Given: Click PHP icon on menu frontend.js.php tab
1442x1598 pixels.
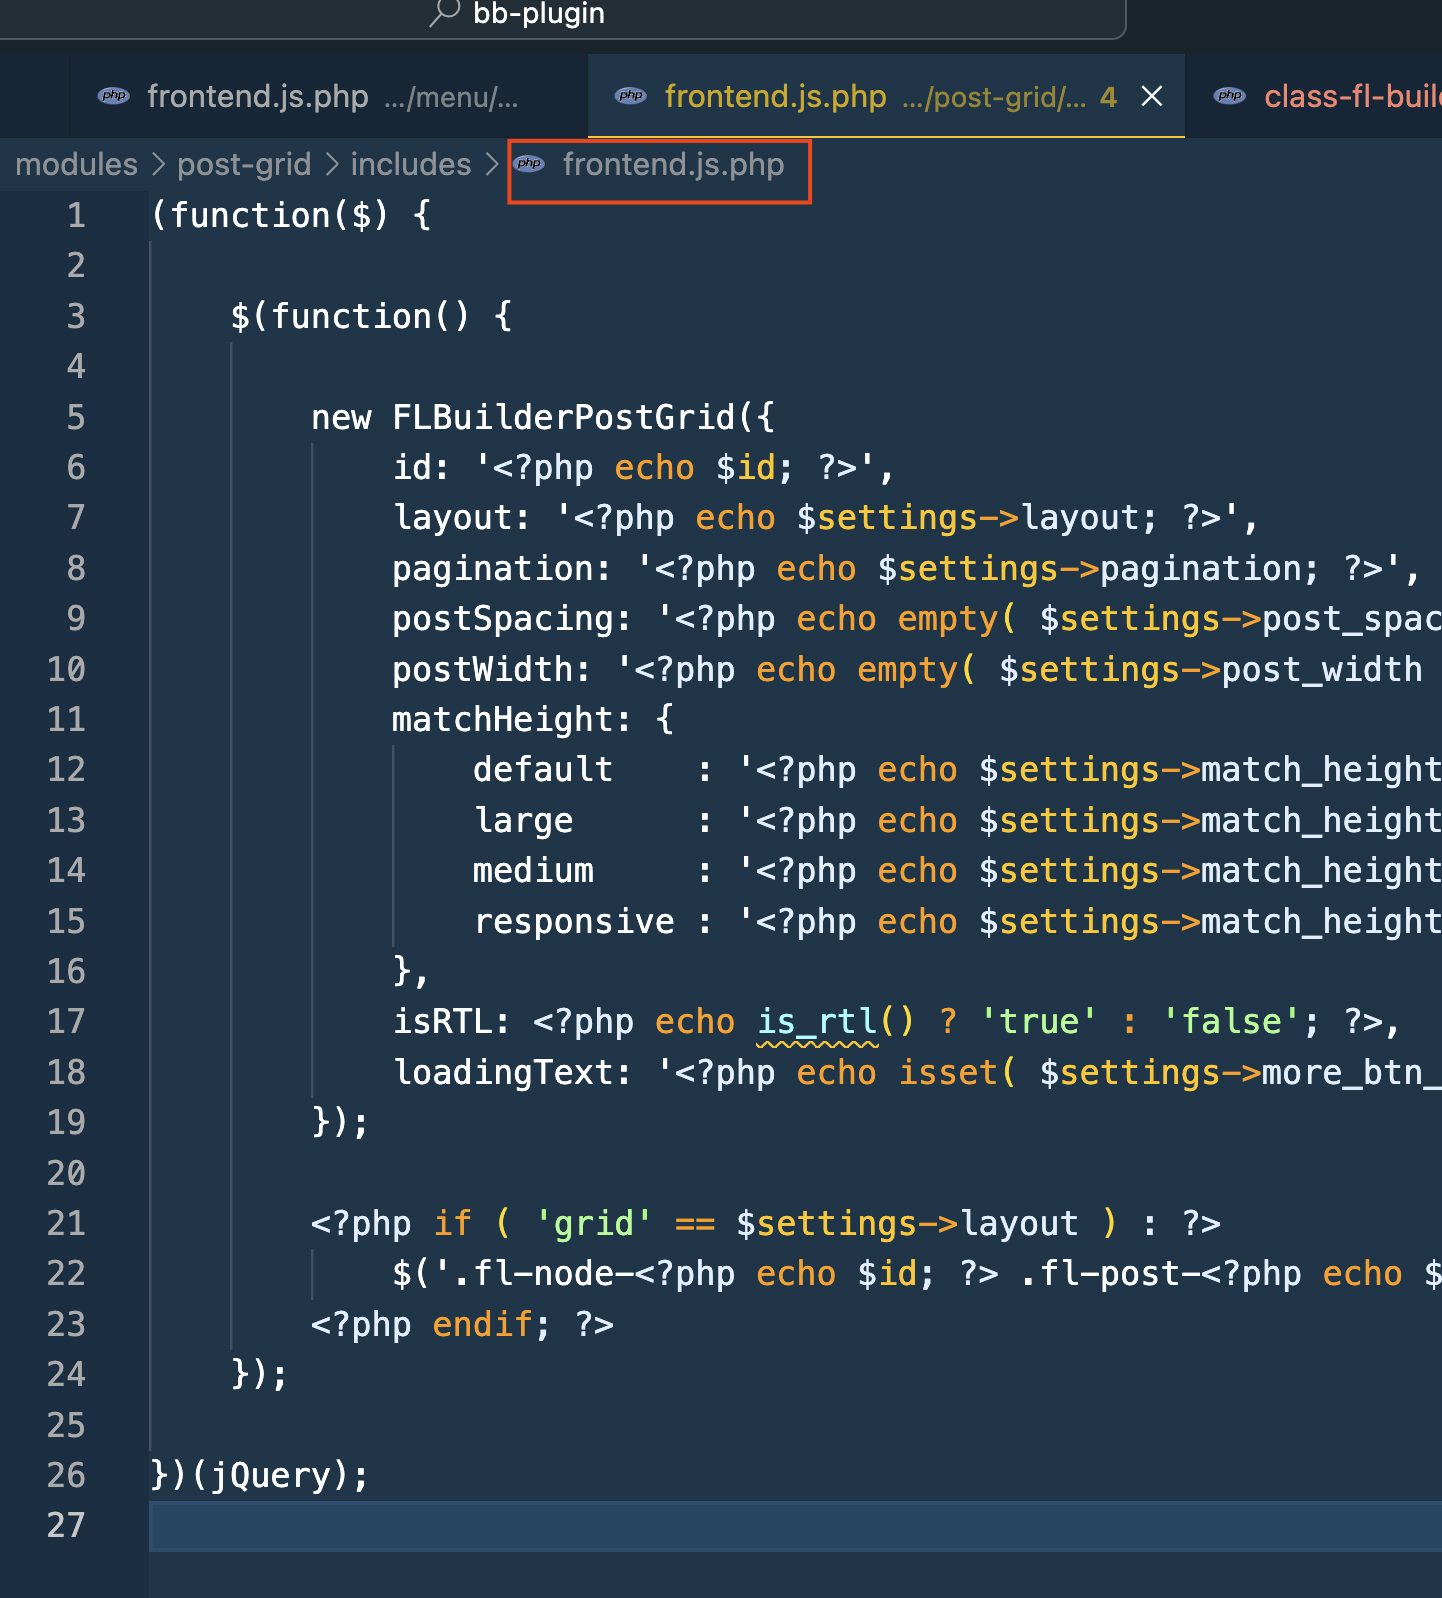Looking at the screenshot, I should click(x=114, y=96).
